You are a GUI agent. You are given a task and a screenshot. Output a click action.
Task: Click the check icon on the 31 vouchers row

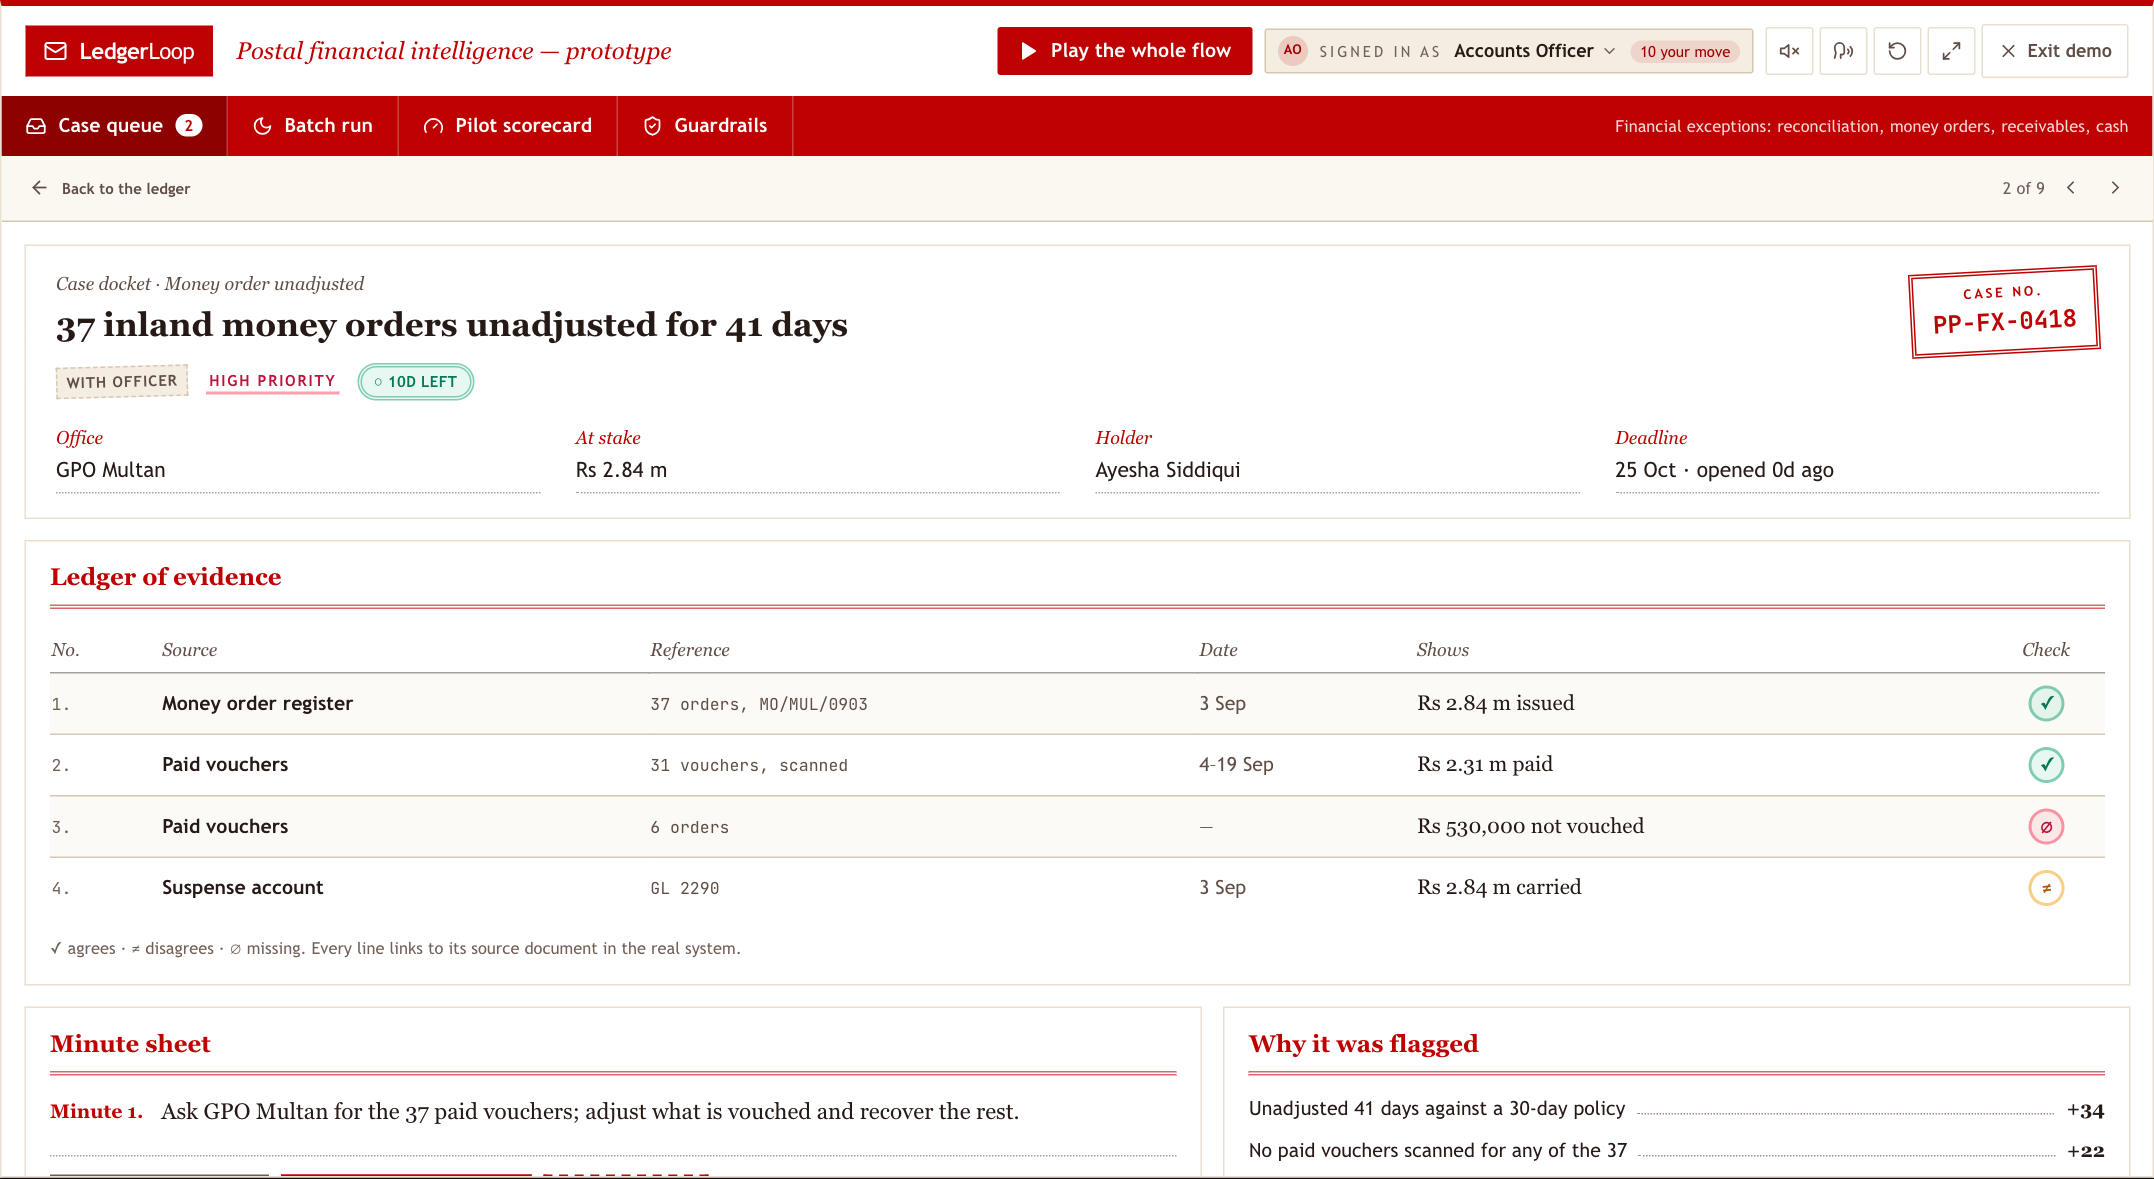[2046, 765]
